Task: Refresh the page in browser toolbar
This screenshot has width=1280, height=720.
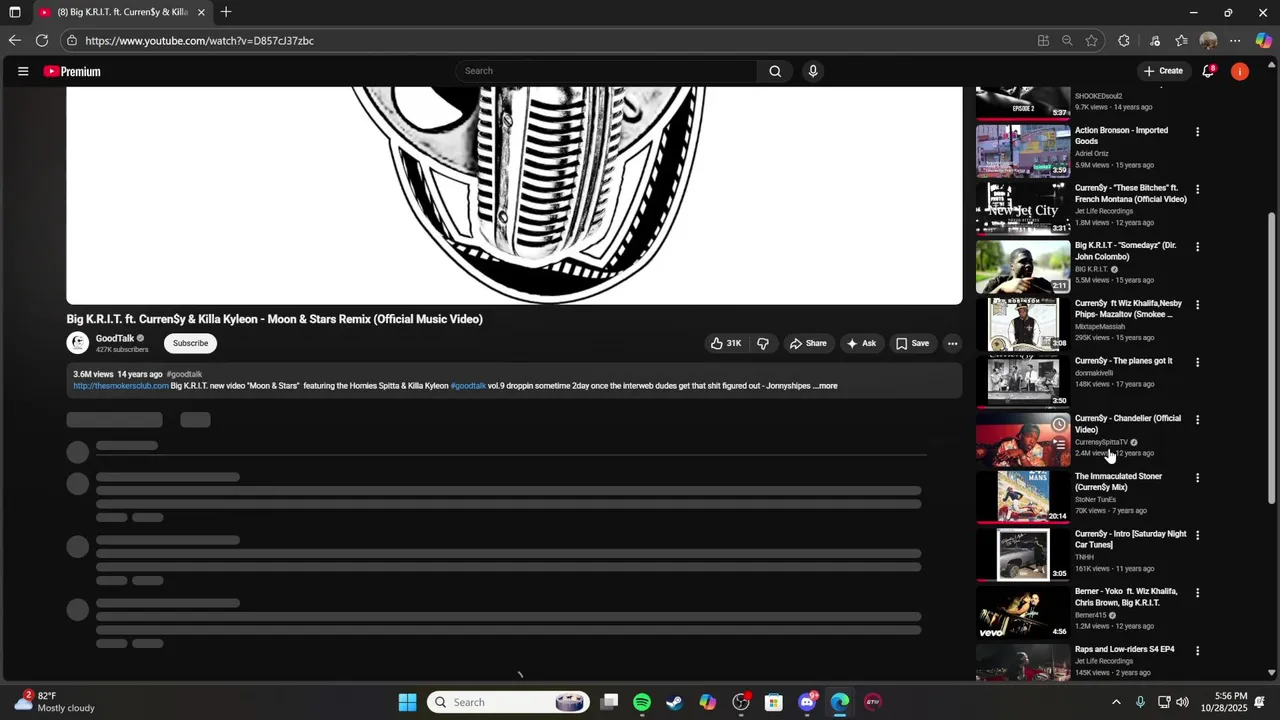Action: 42,41
